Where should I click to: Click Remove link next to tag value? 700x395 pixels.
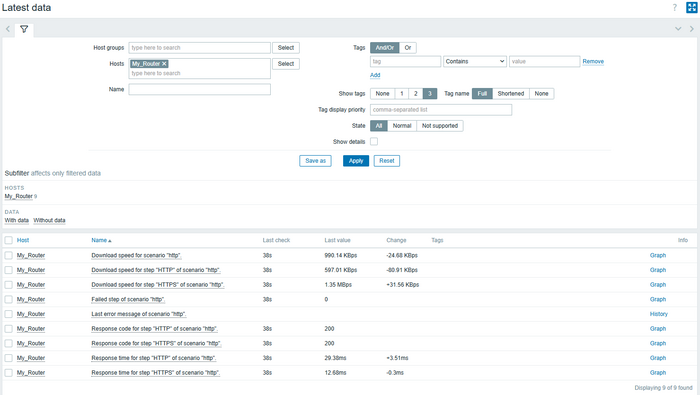point(593,62)
